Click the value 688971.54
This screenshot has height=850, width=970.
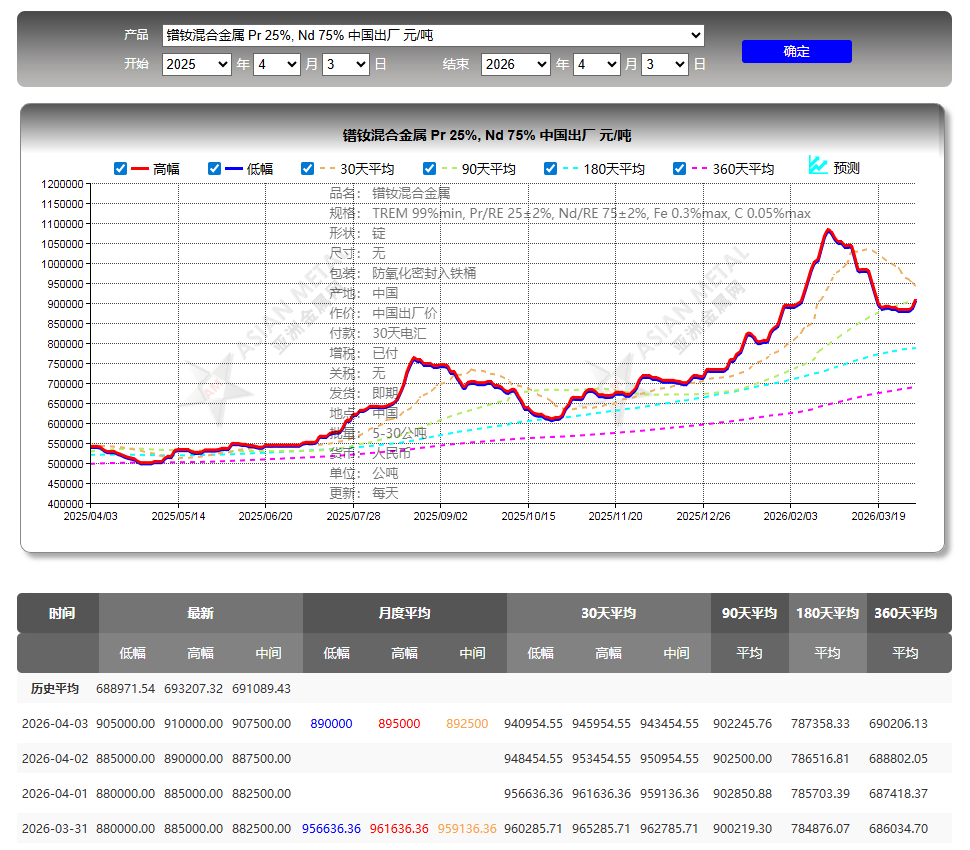[126, 689]
